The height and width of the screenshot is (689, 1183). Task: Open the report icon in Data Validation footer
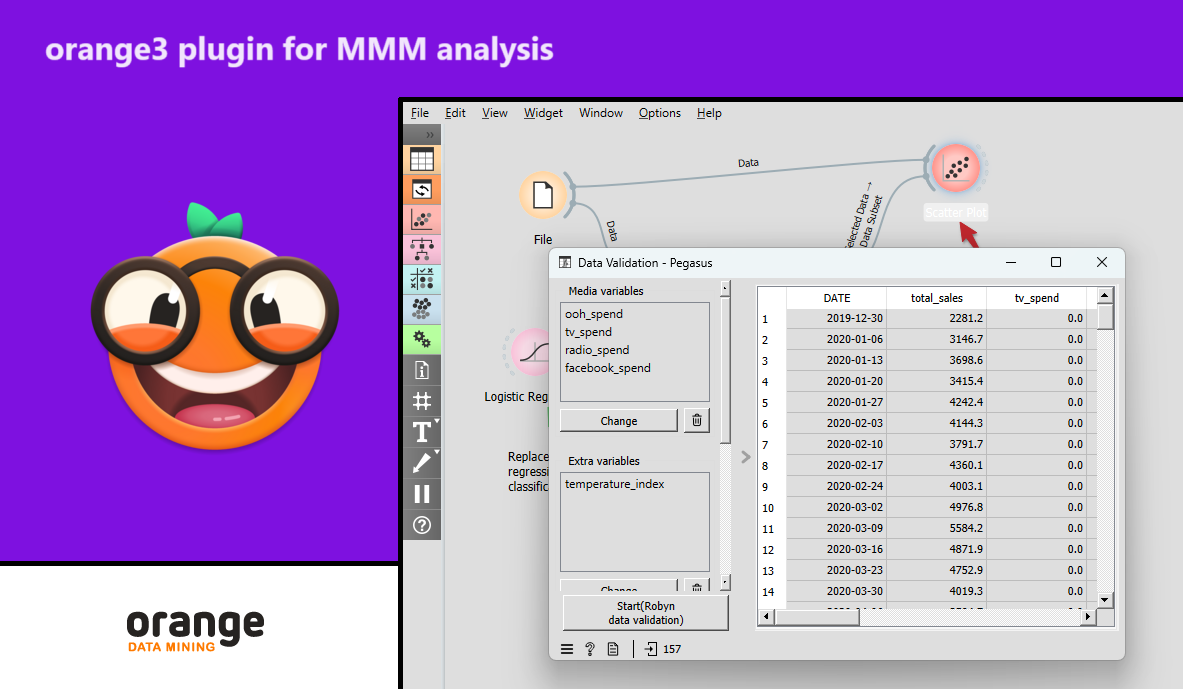(x=613, y=649)
